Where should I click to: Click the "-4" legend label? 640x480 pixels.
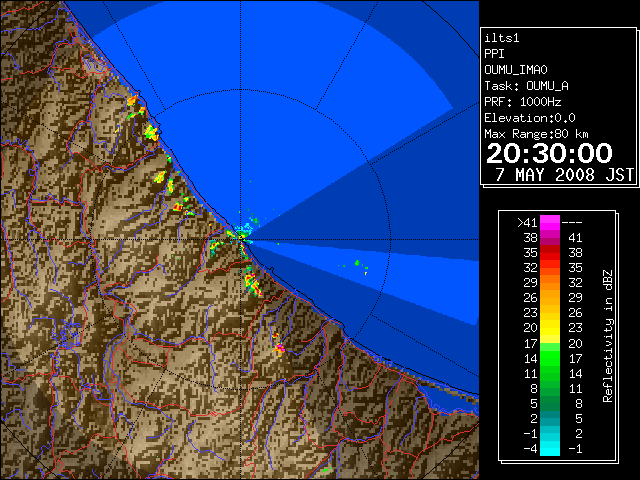pyautogui.click(x=530, y=449)
